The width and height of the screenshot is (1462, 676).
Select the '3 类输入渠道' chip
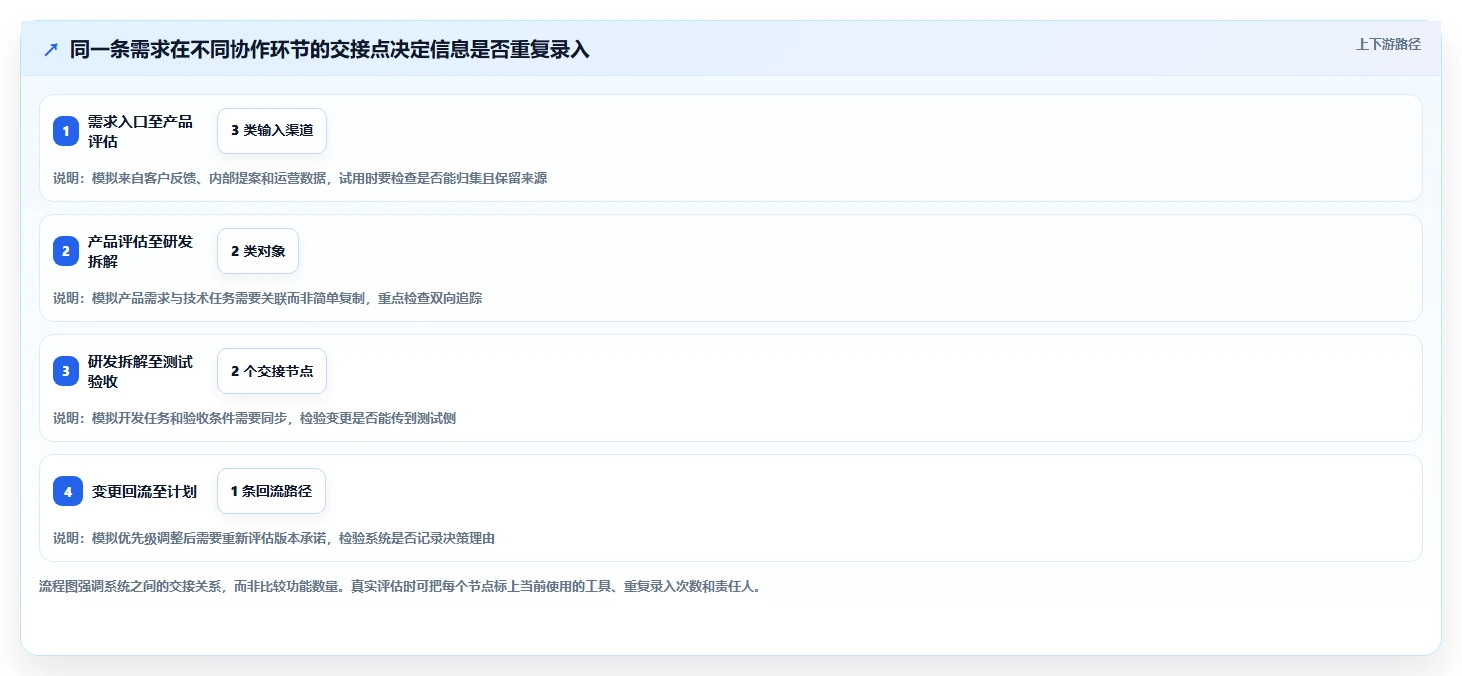point(272,131)
